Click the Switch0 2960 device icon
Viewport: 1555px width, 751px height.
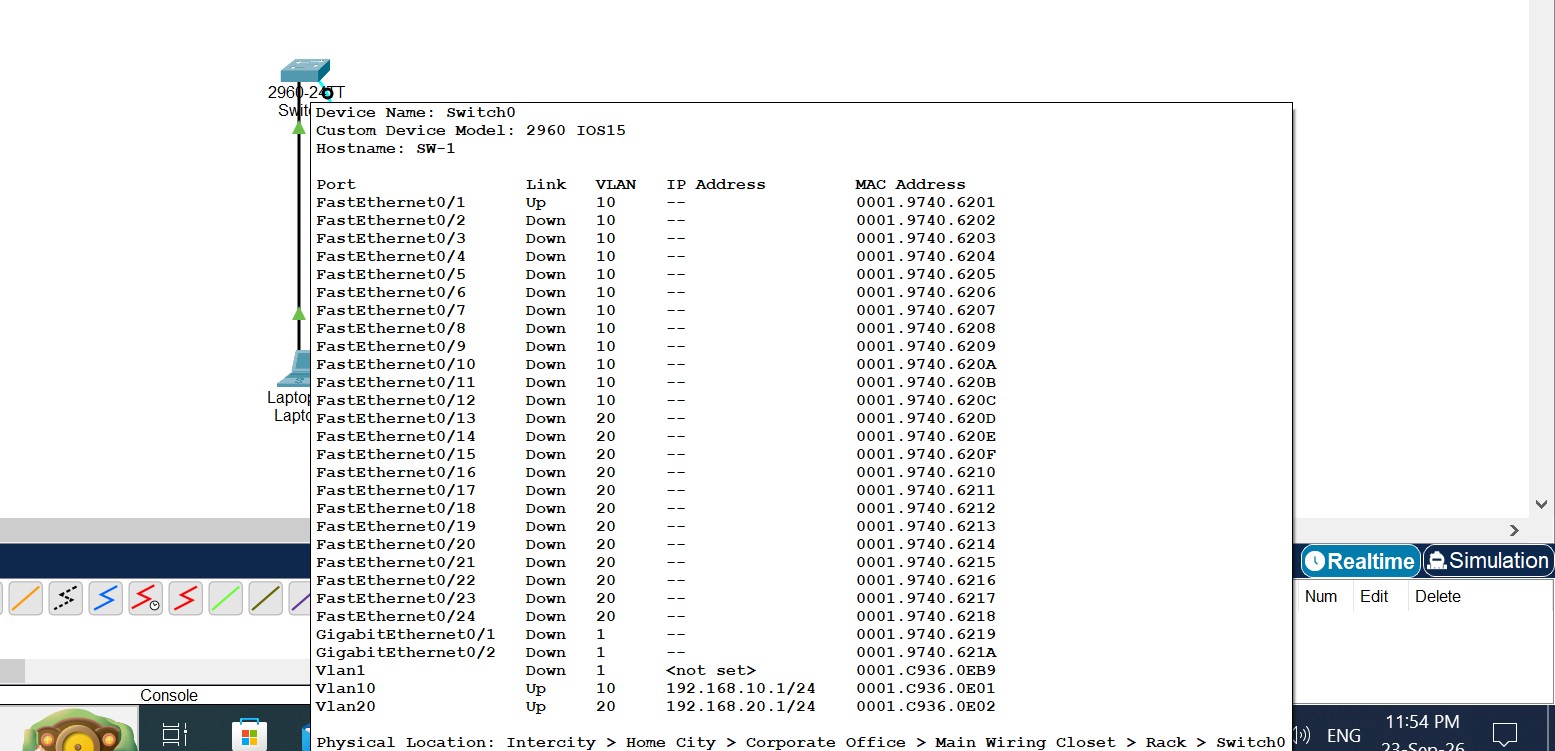305,70
